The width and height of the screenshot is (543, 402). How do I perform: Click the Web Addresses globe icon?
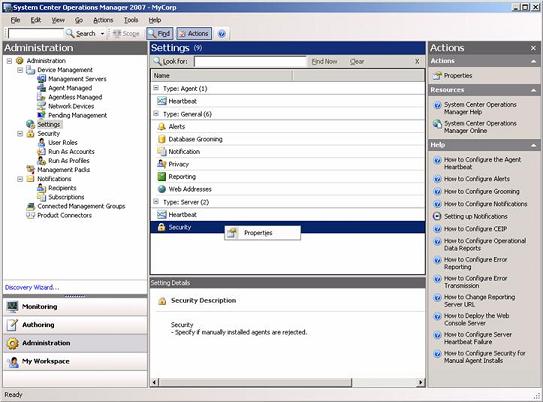[x=162, y=189]
